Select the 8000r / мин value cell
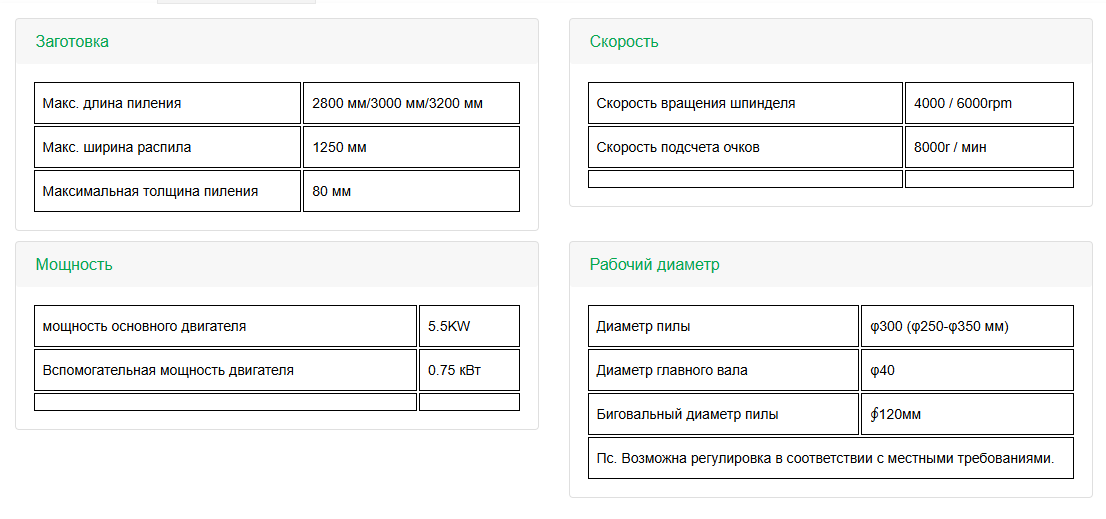Viewport: 1106px width, 519px height. 989,147
